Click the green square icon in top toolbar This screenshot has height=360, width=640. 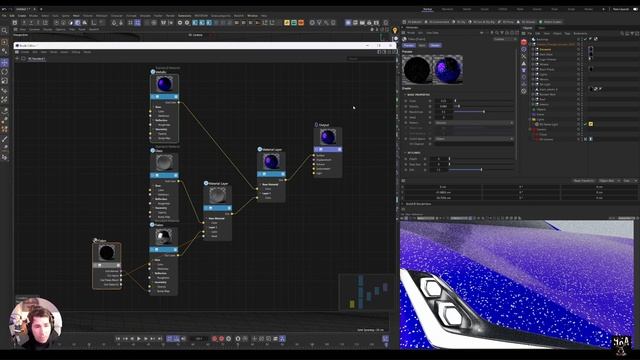click(294, 22)
